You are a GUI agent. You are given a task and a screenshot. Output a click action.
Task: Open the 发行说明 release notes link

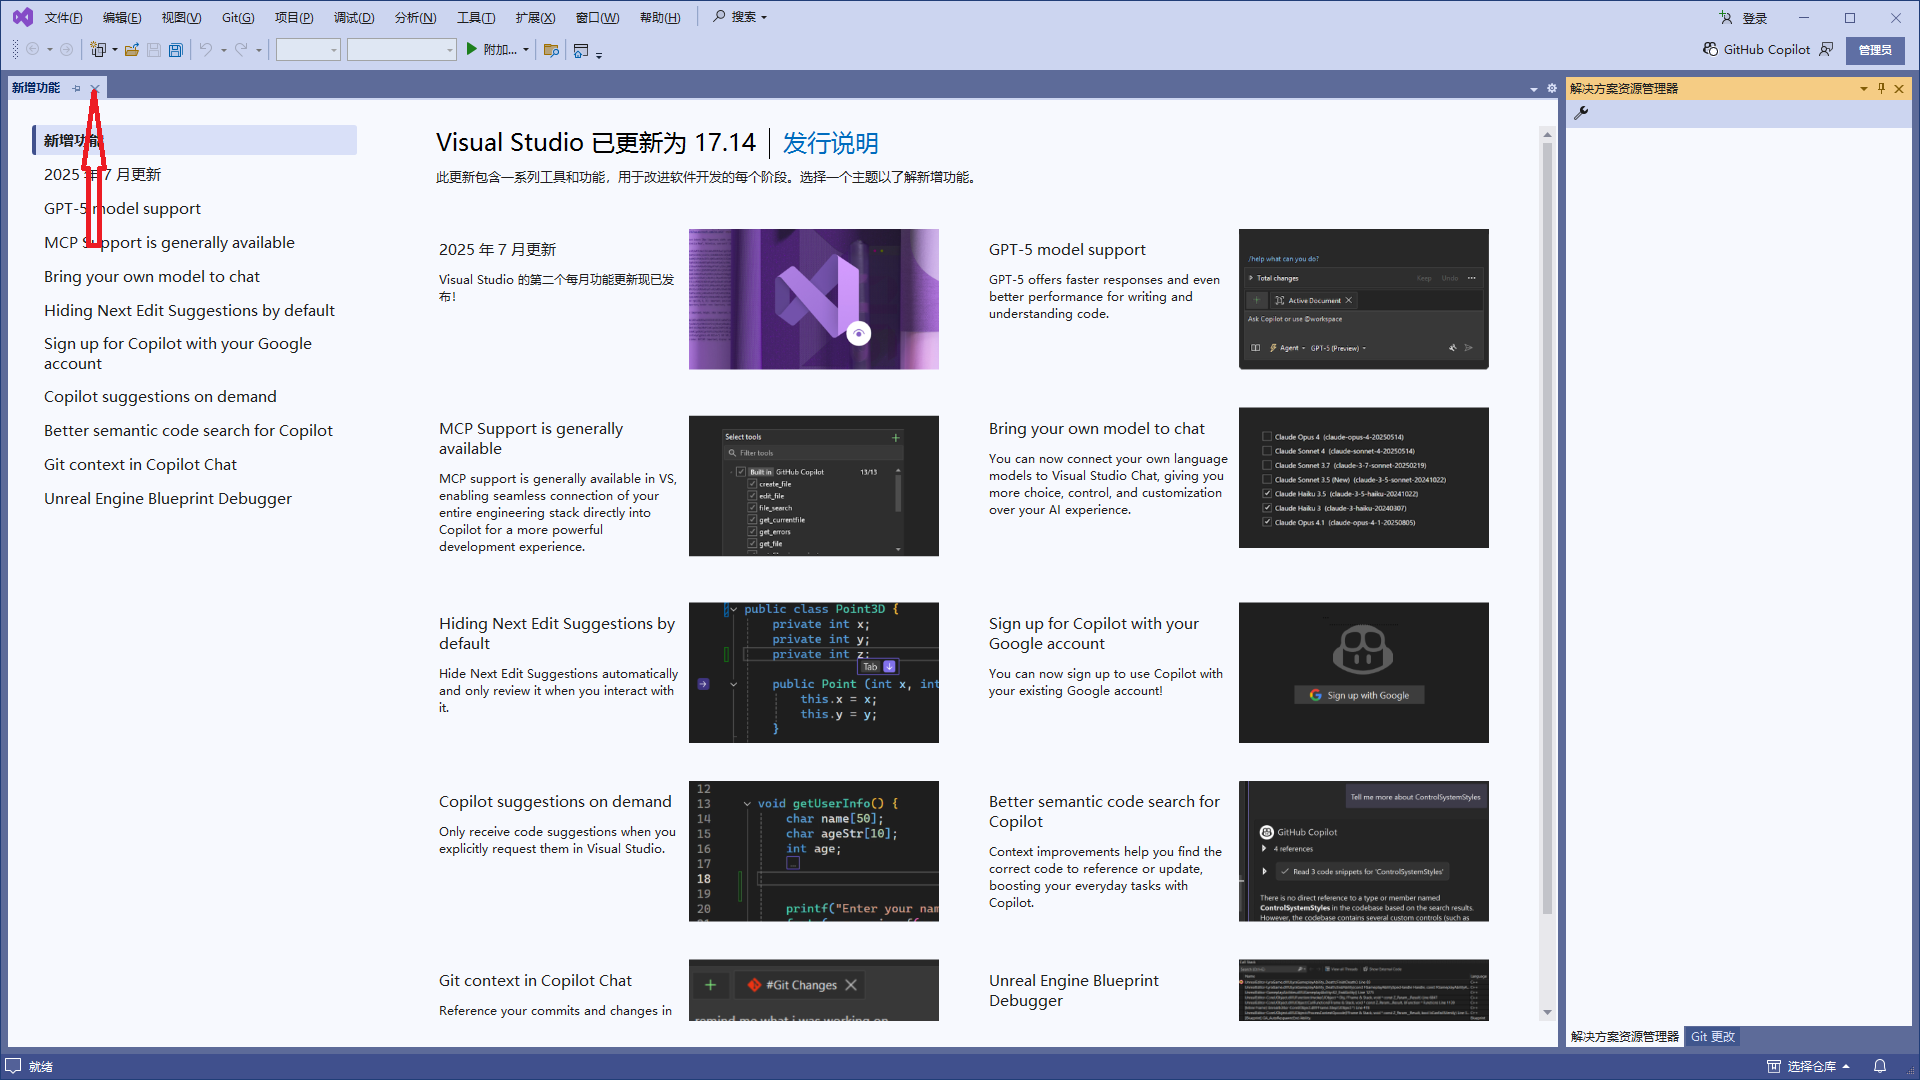point(830,143)
